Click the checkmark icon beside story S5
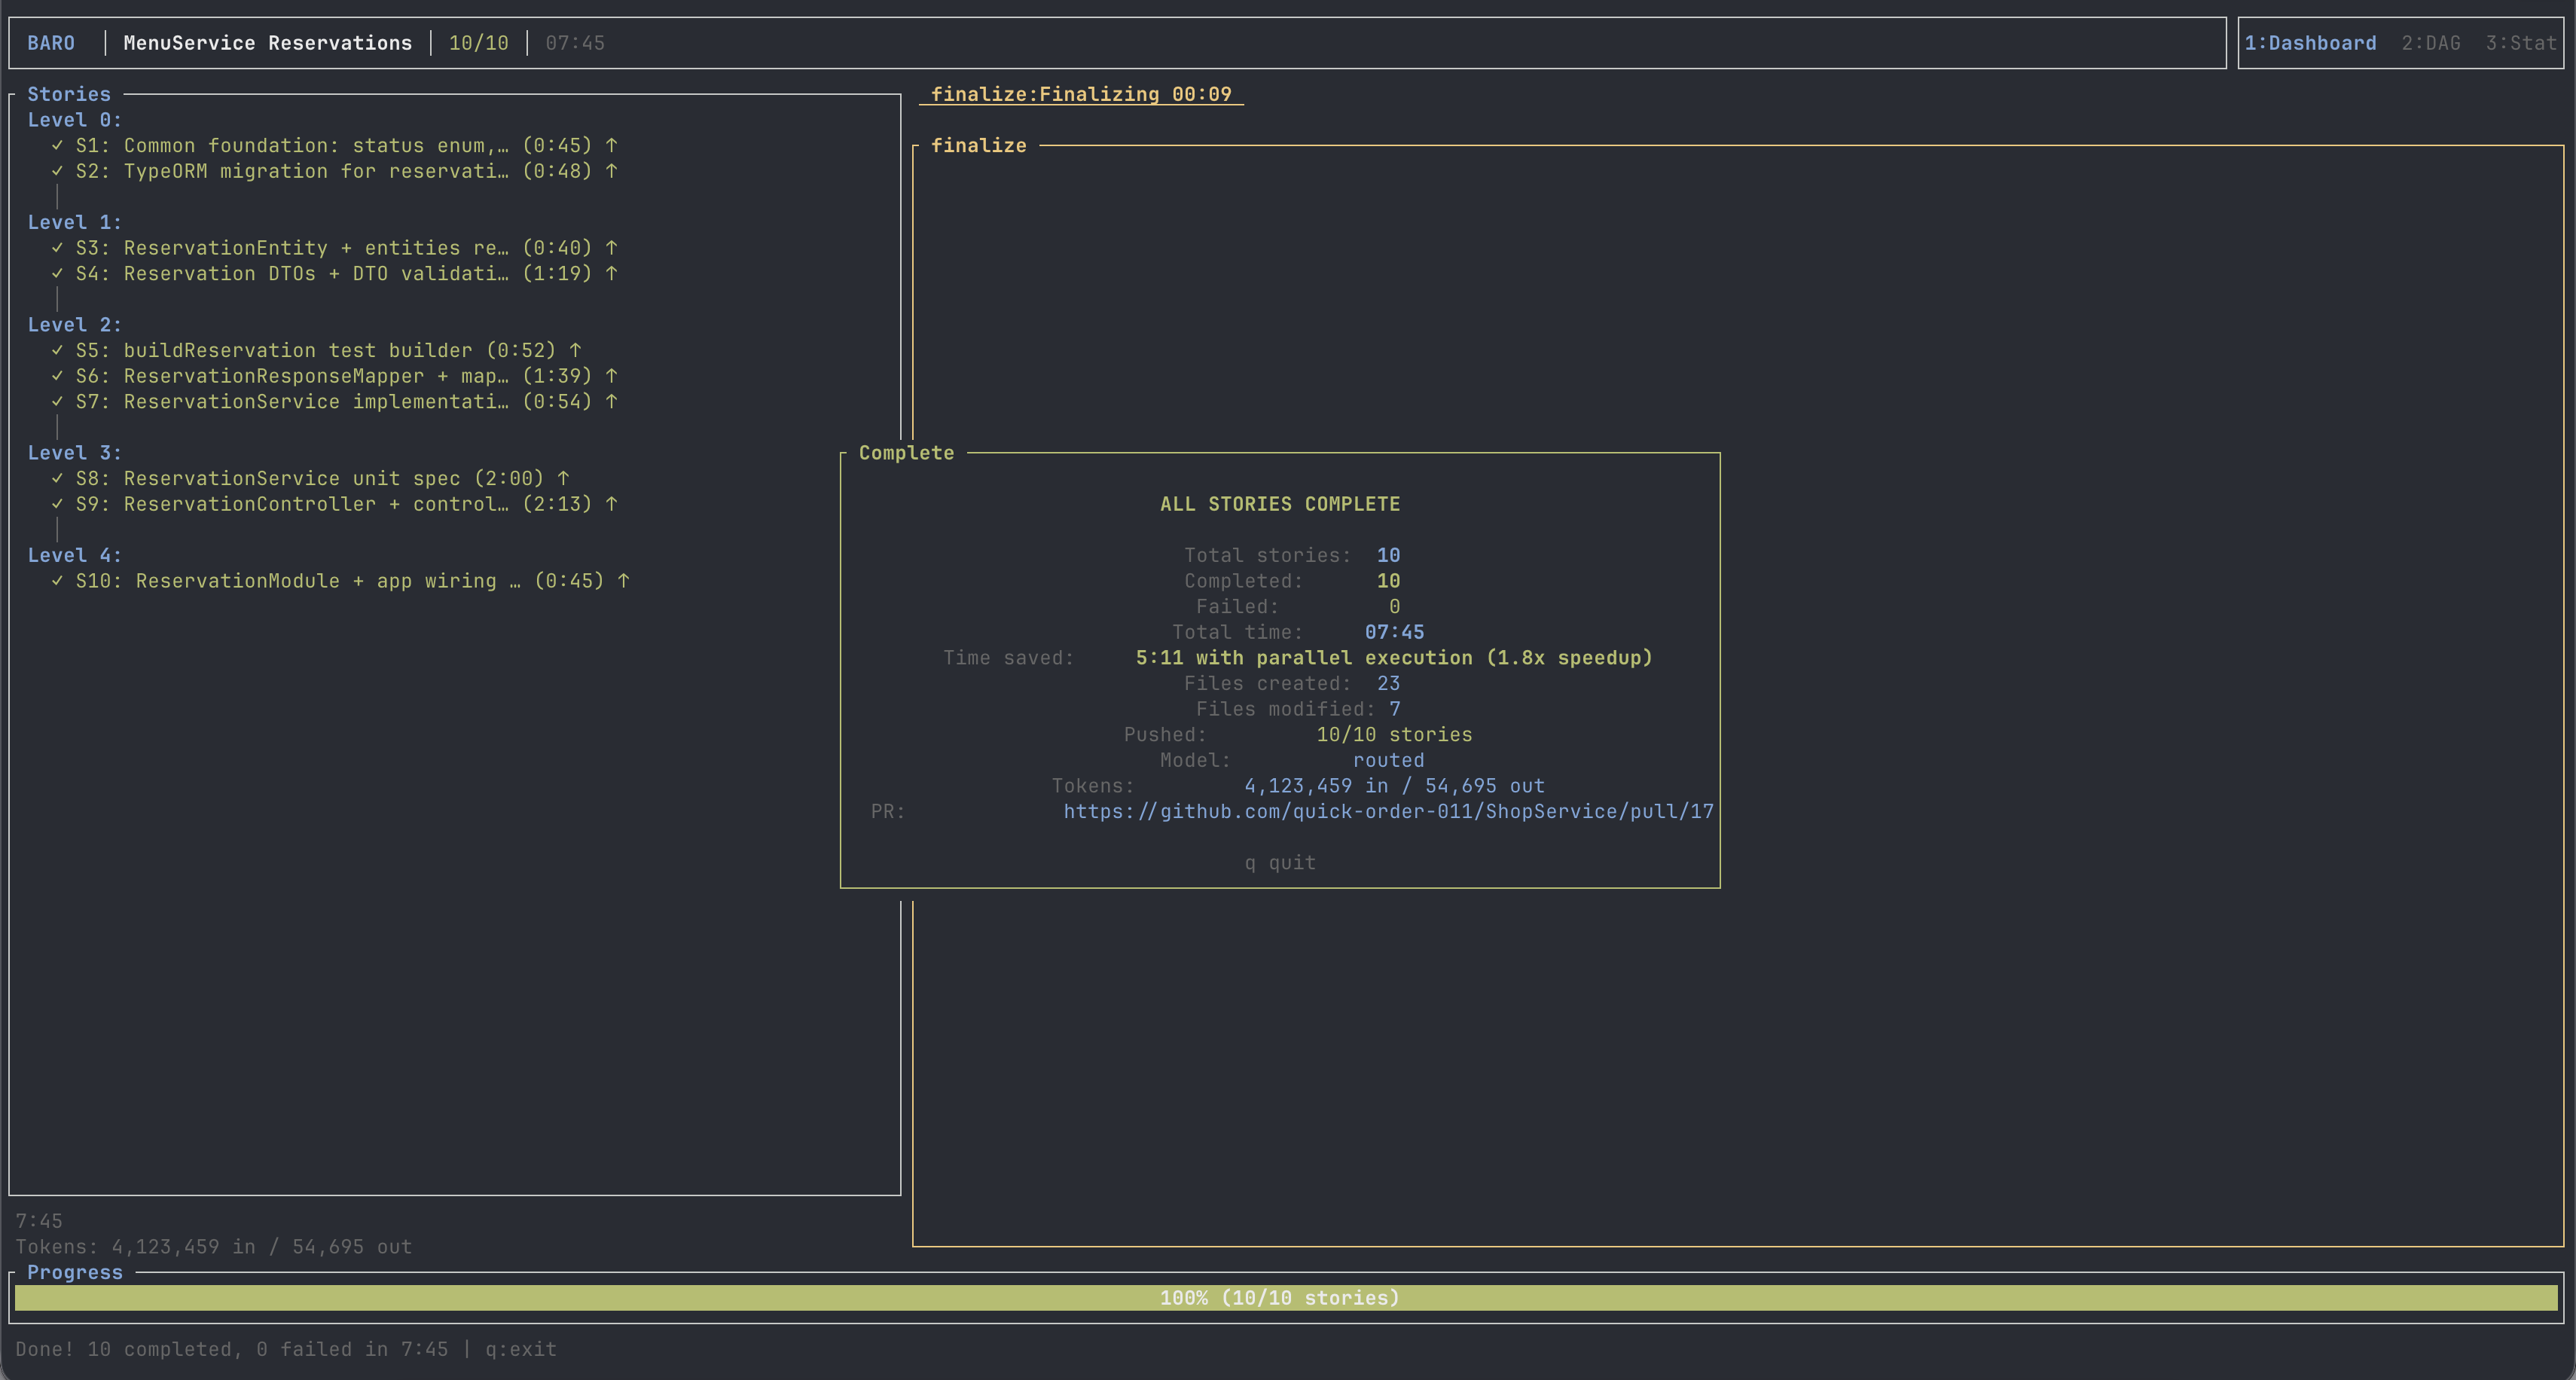 tap(57, 351)
